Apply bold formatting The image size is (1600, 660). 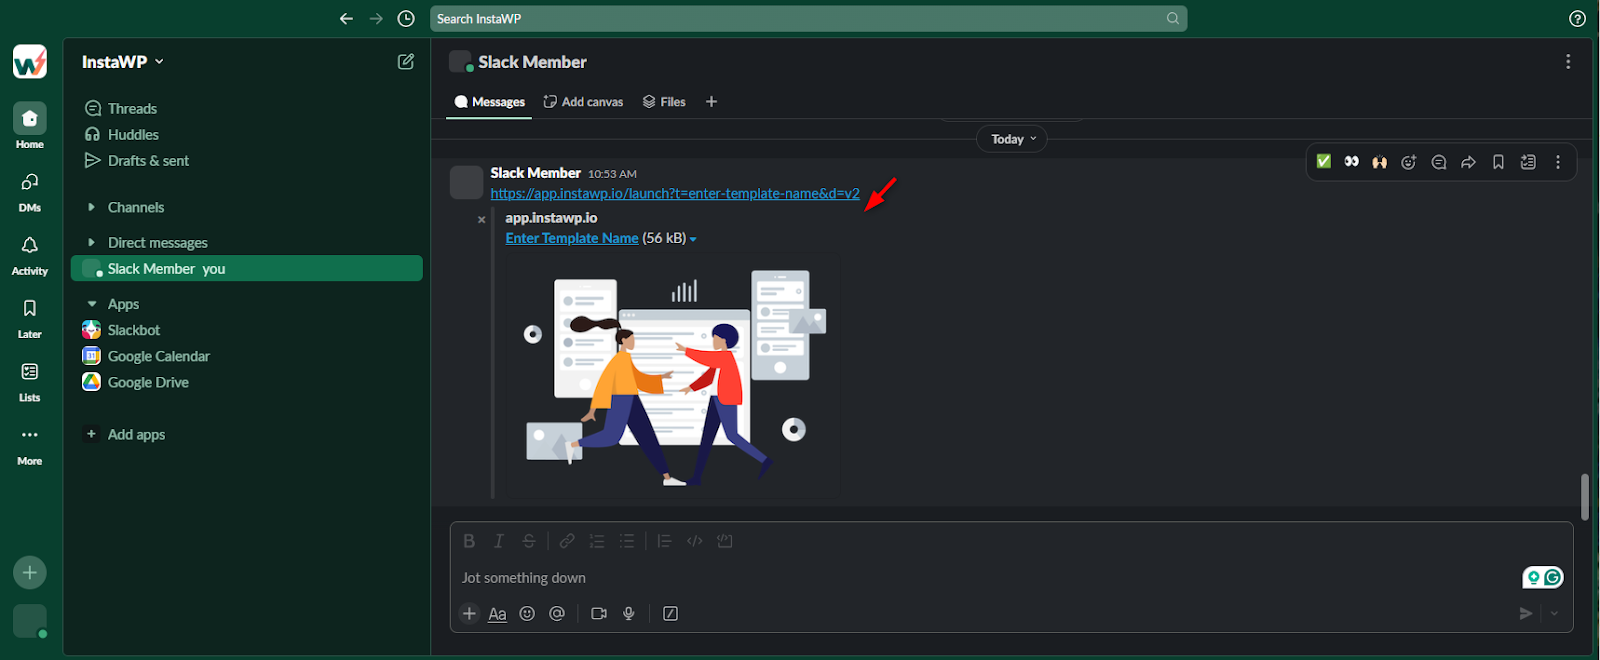click(x=469, y=541)
